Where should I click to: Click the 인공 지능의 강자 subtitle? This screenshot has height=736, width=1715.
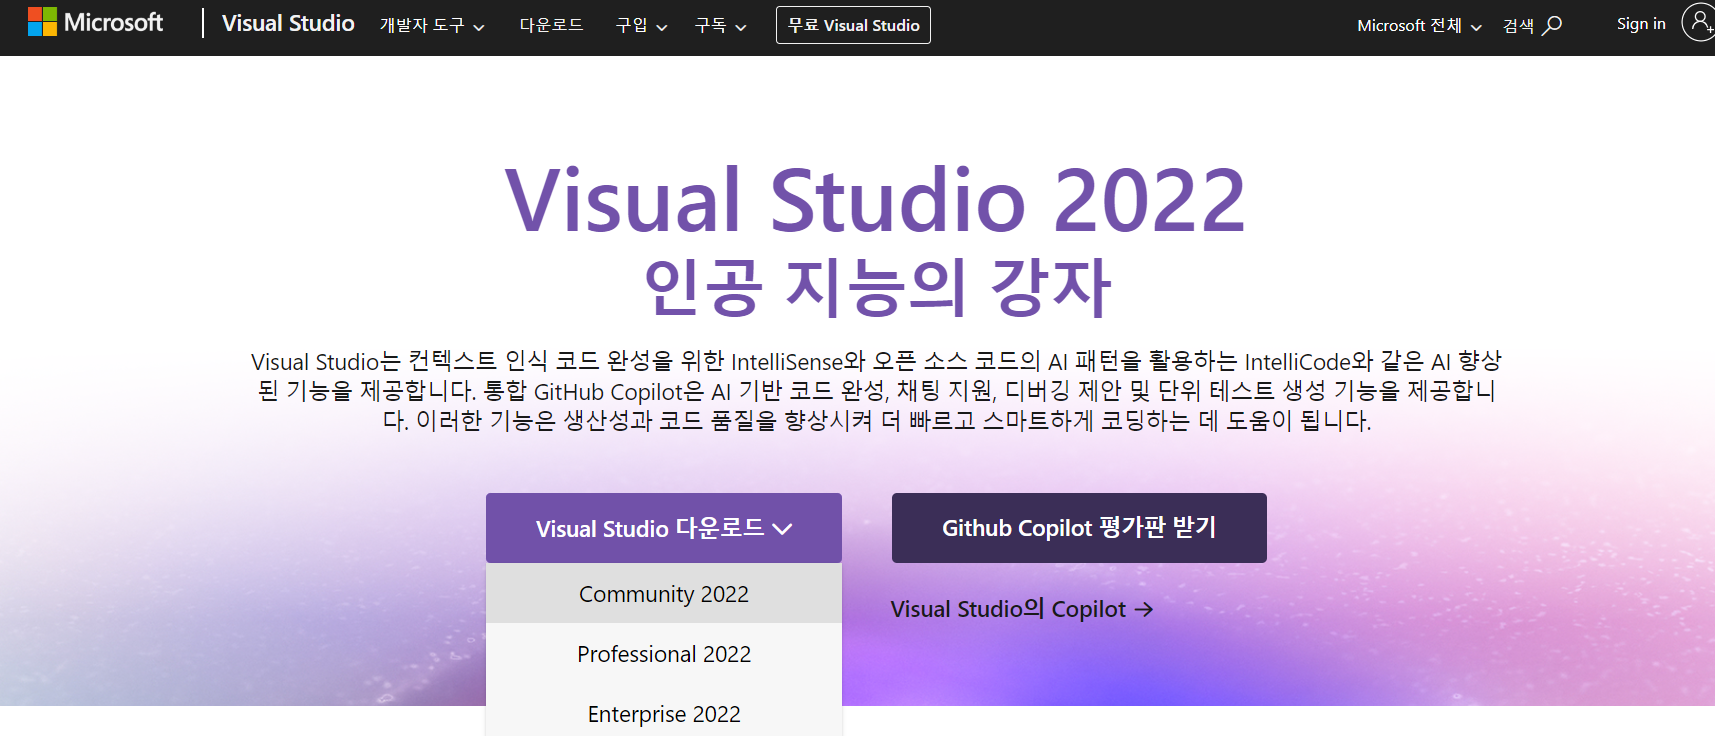point(877,287)
